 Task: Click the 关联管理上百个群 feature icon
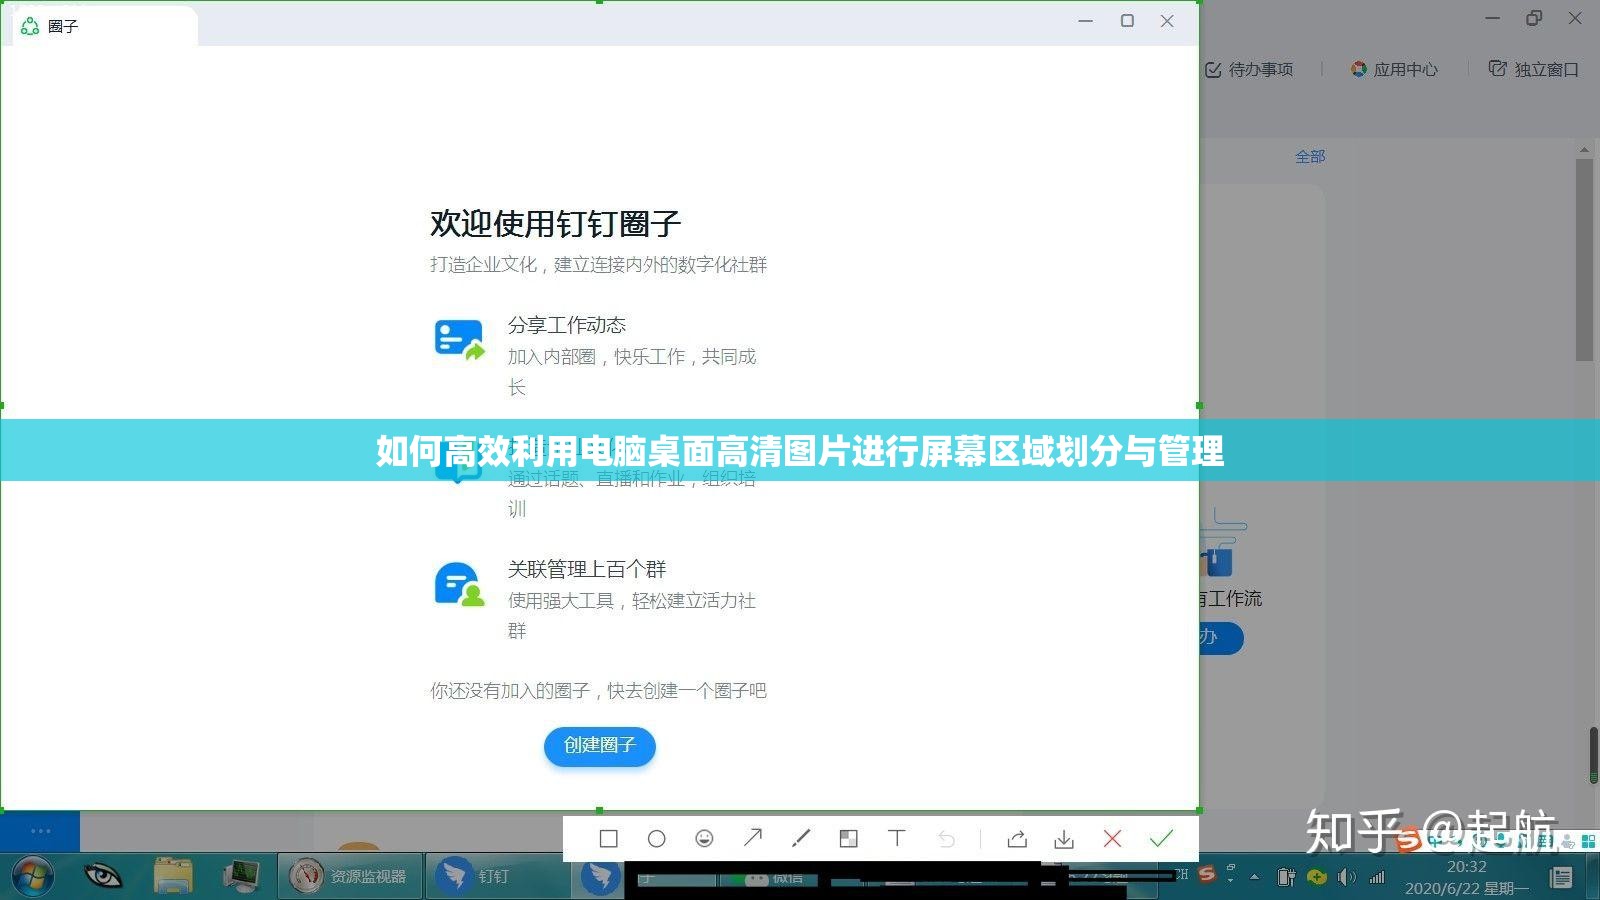(x=459, y=585)
